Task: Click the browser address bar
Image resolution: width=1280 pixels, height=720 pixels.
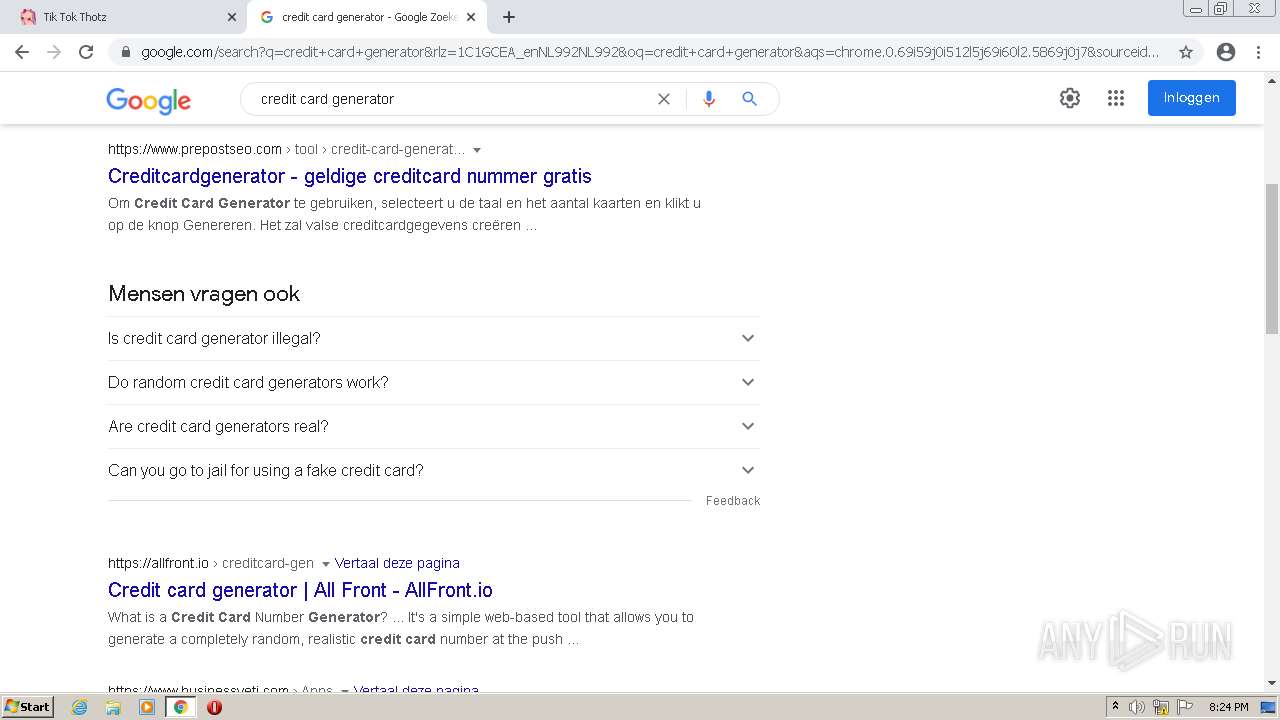Action: pyautogui.click(x=650, y=52)
